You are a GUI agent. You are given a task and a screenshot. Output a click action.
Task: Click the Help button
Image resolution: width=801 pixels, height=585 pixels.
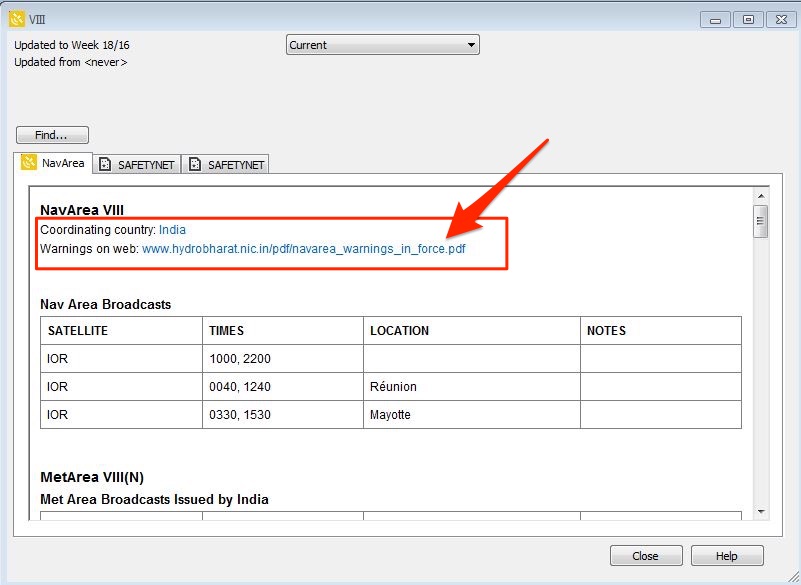point(727,556)
